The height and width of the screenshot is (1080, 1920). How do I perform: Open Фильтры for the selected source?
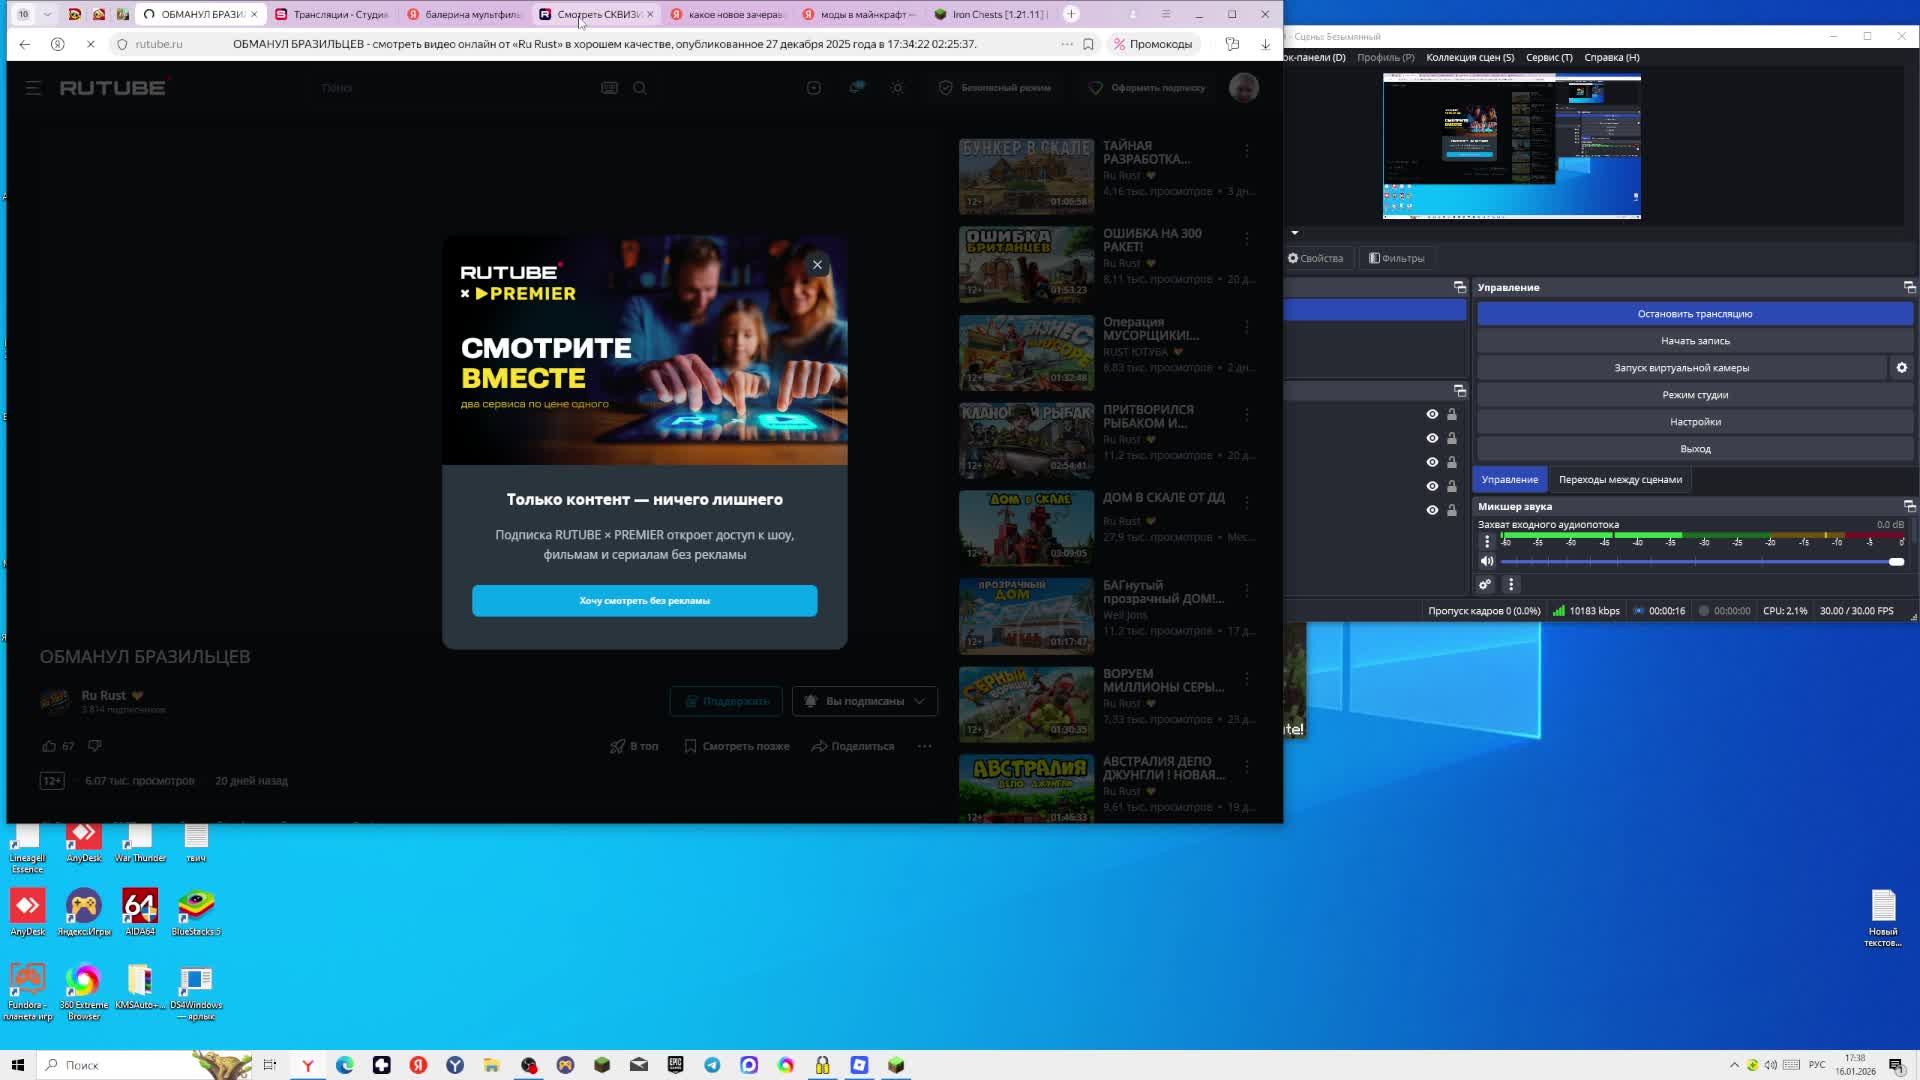pyautogui.click(x=1397, y=258)
